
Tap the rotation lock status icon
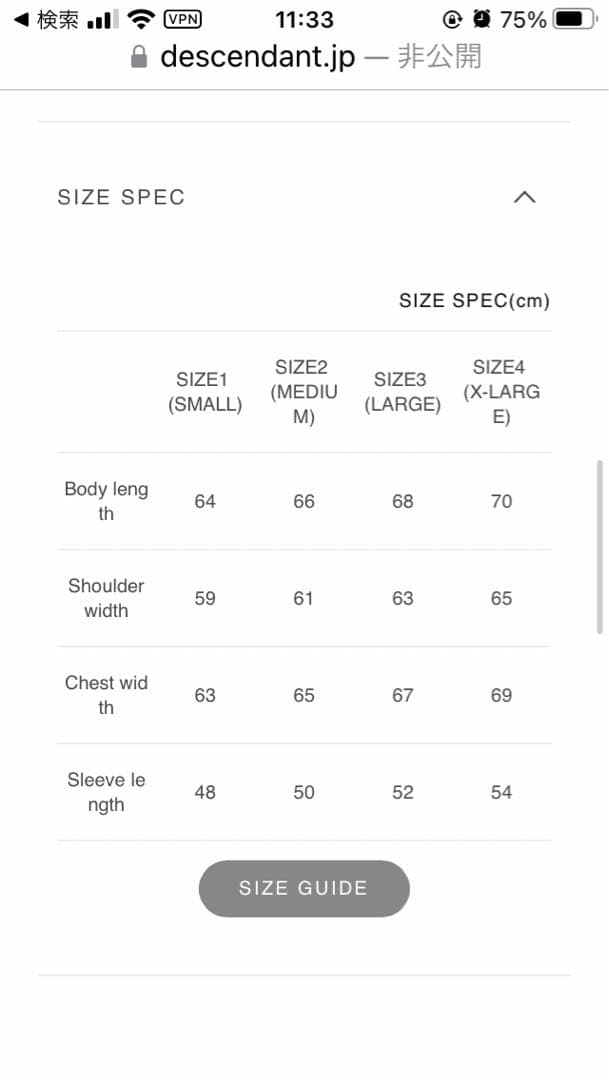[453, 19]
